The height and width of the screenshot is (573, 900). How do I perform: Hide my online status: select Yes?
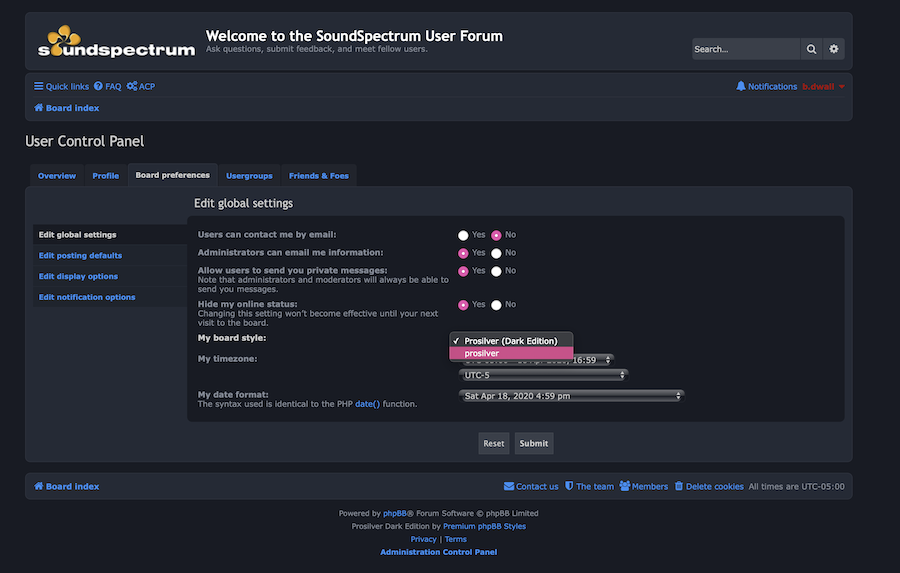(x=463, y=305)
